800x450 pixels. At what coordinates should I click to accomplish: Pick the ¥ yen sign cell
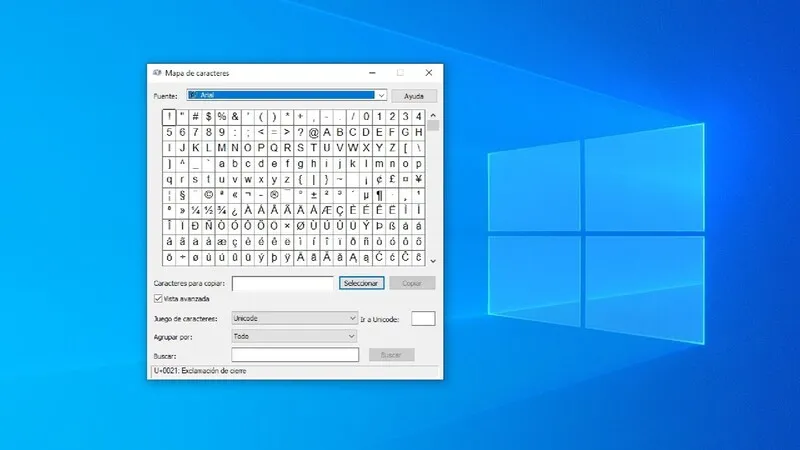(418, 179)
